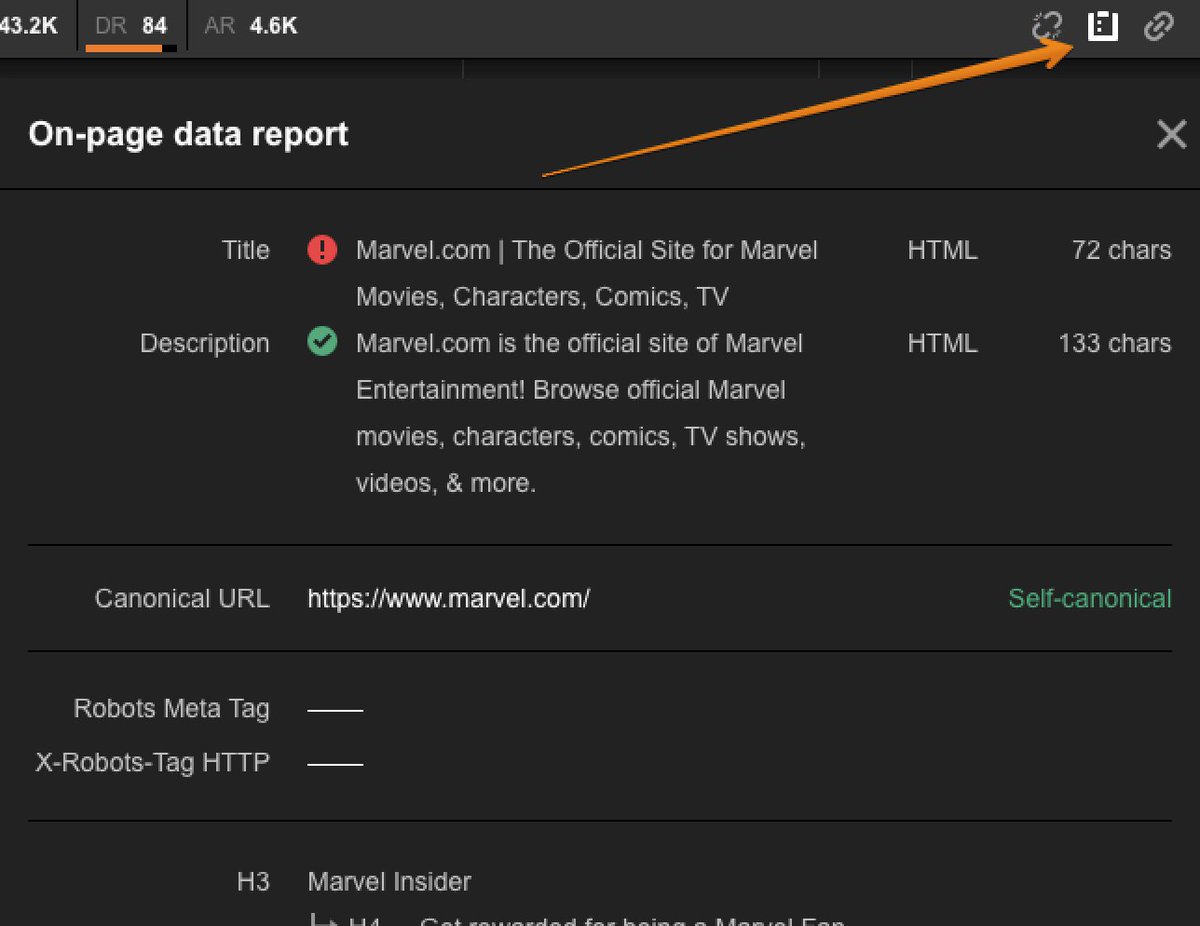
Task: Click the red warning icon beside Title
Action: [322, 250]
